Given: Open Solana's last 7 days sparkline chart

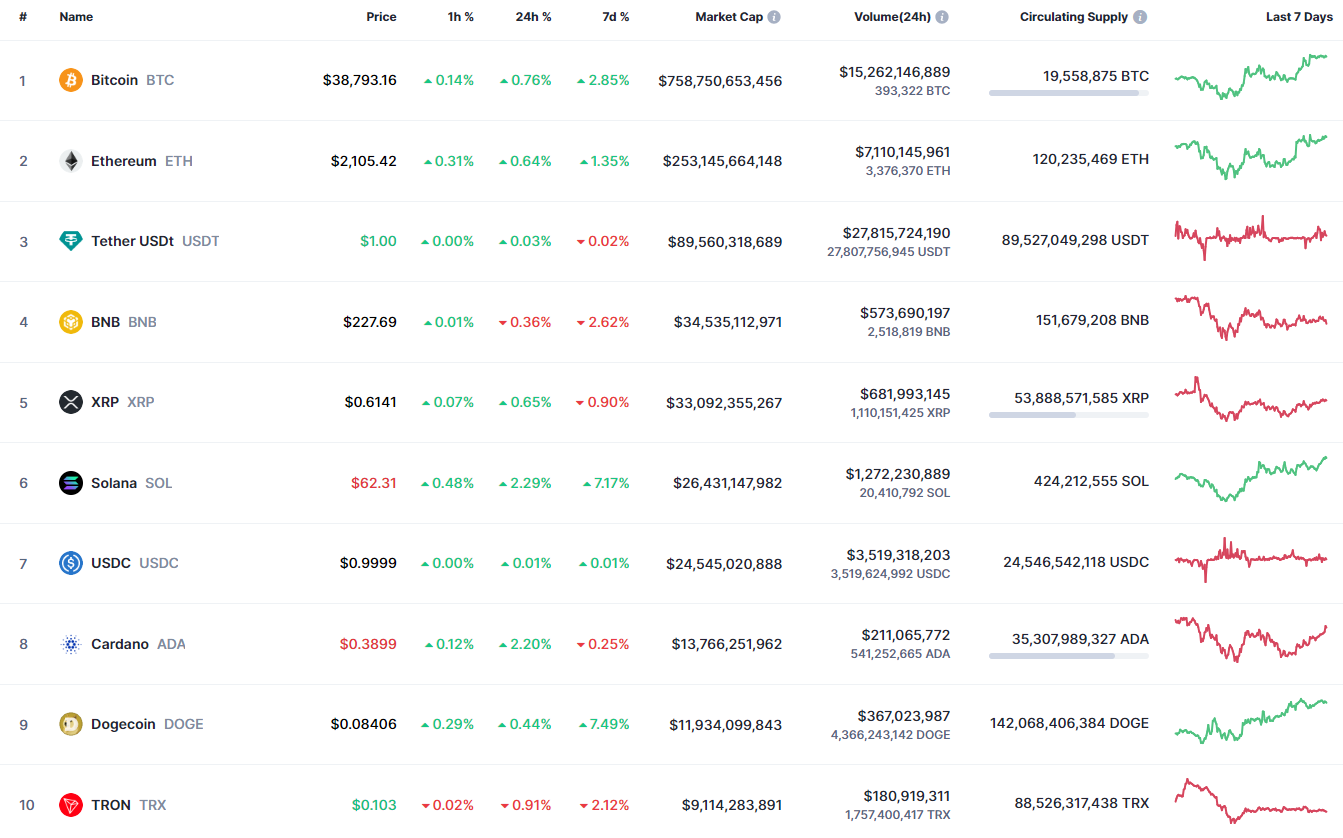Looking at the screenshot, I should point(1251,479).
